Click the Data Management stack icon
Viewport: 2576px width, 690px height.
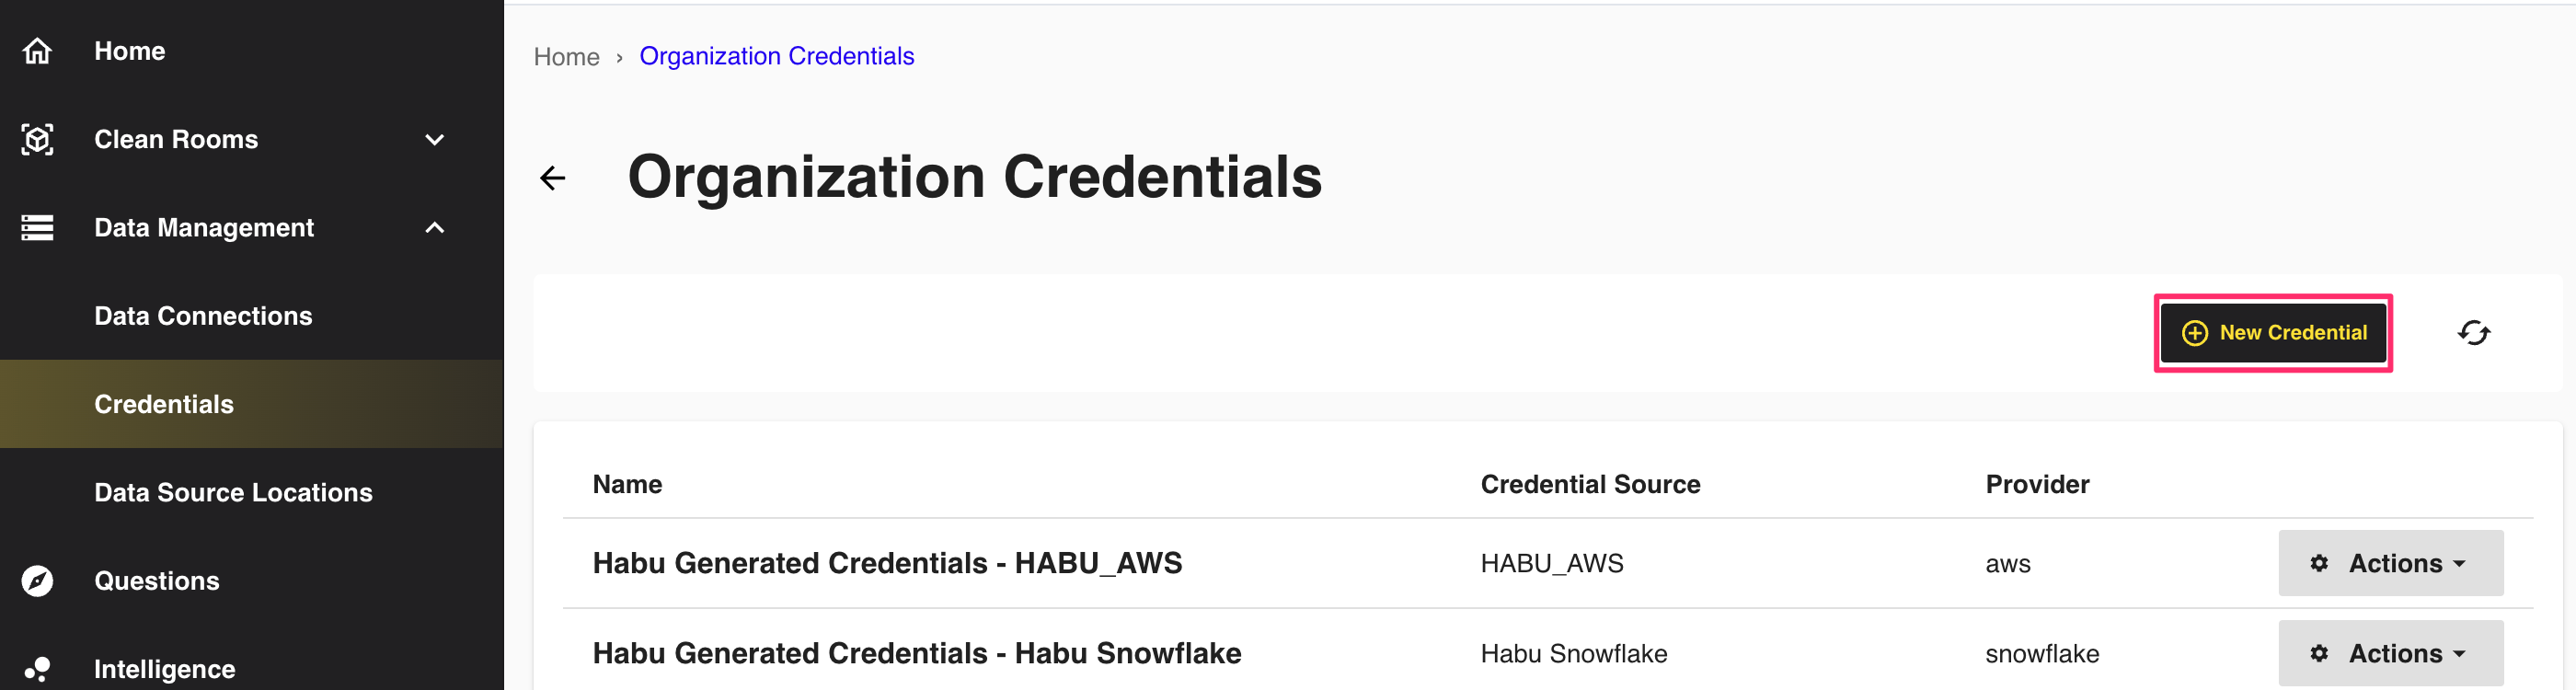37,228
